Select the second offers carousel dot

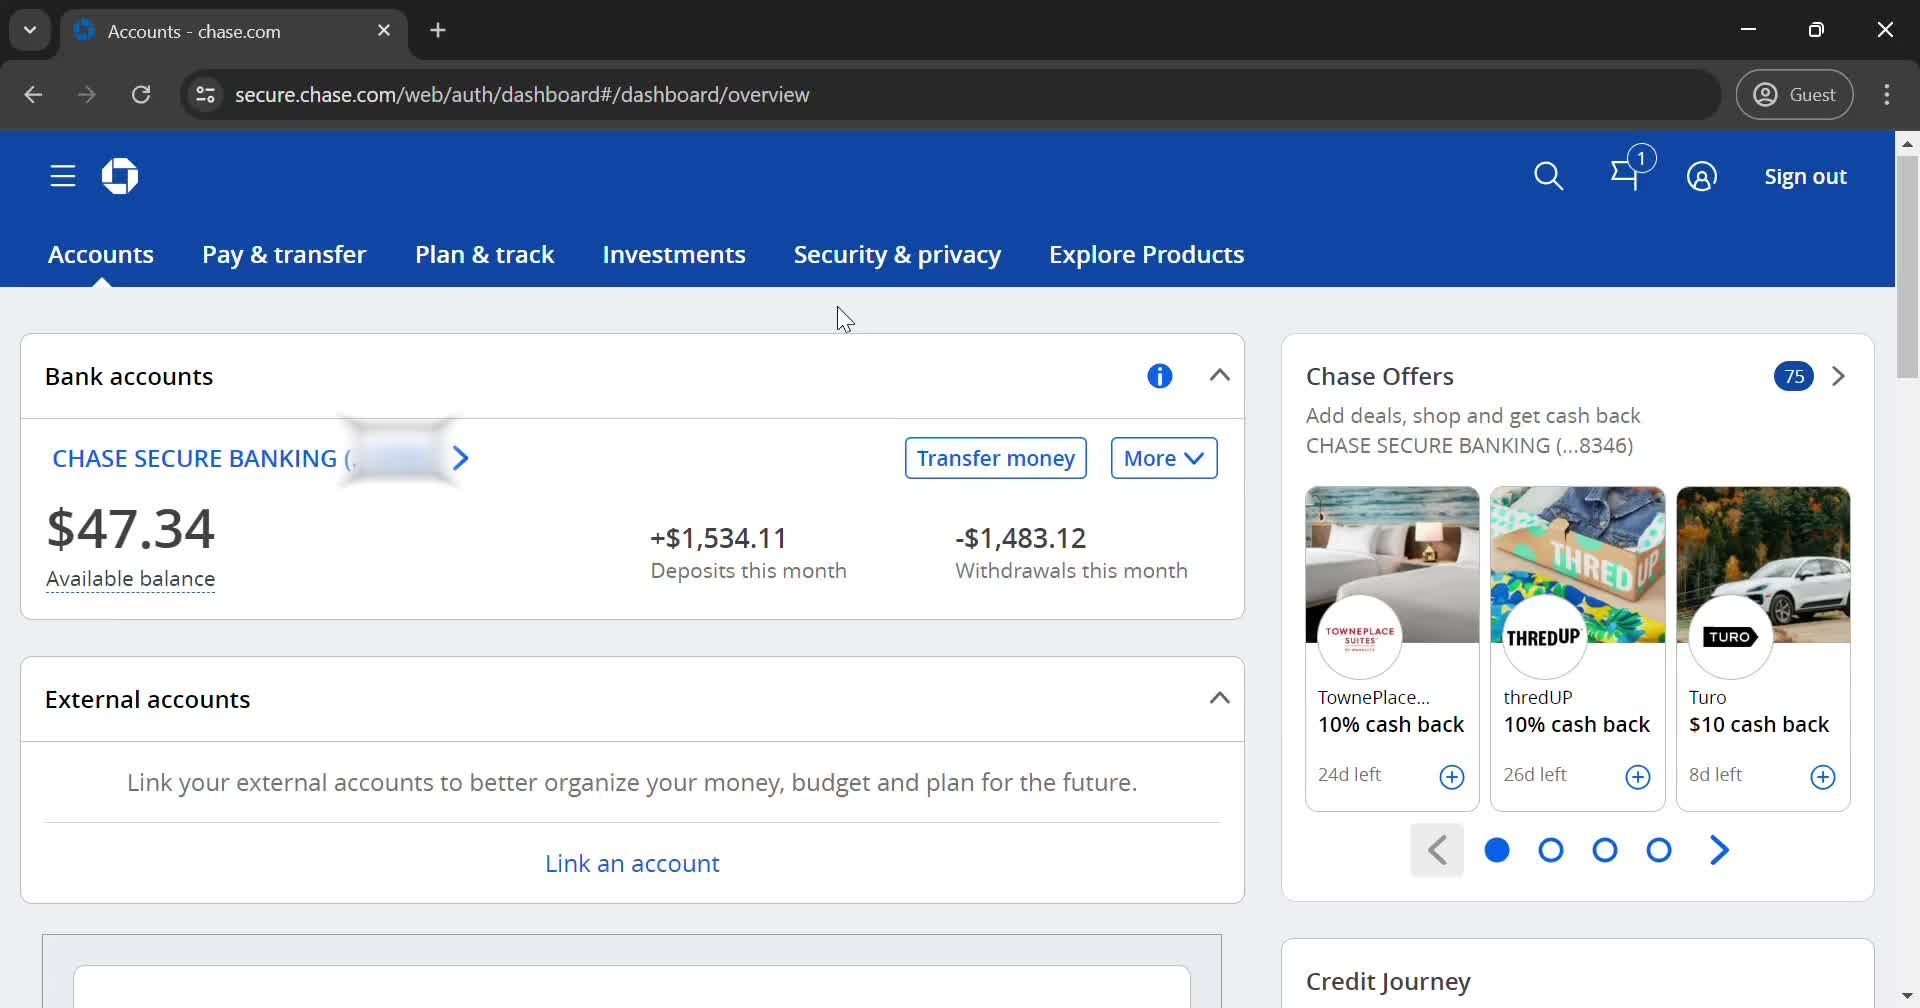click(1550, 850)
